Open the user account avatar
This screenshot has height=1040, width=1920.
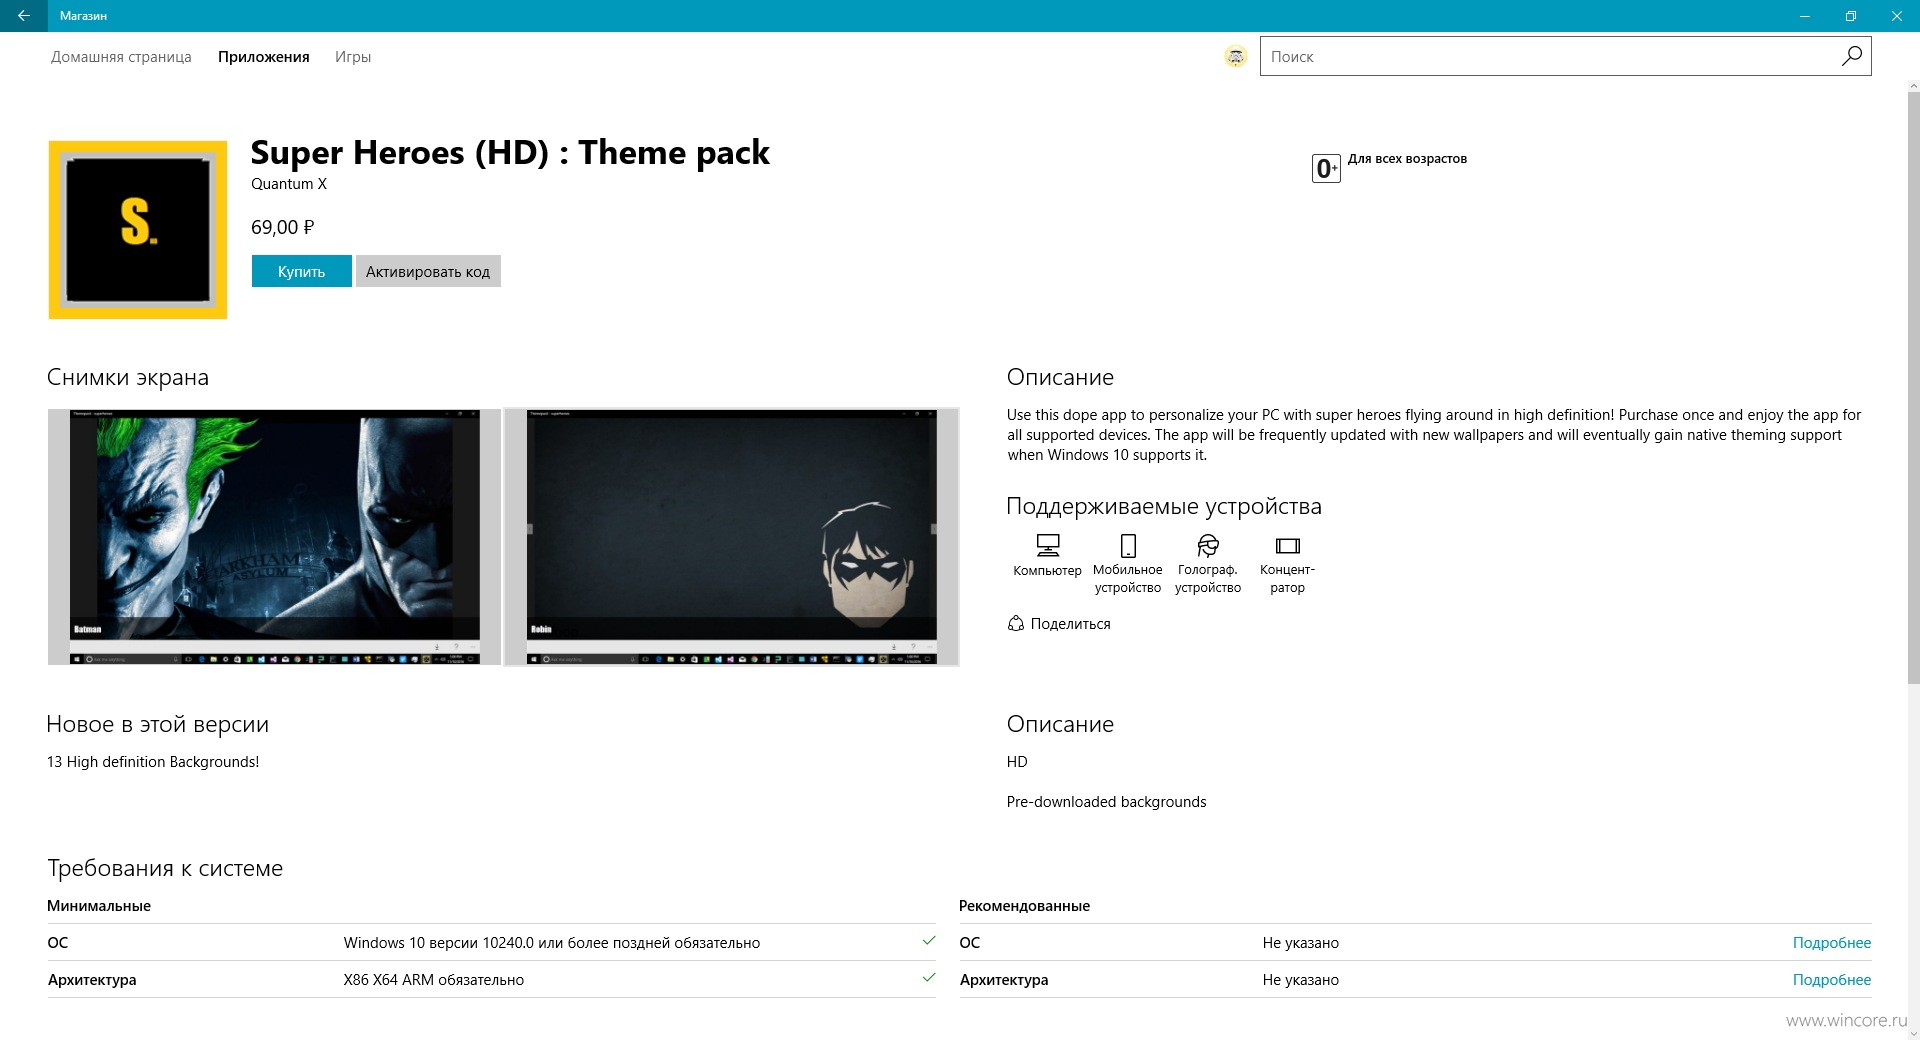pos(1236,57)
